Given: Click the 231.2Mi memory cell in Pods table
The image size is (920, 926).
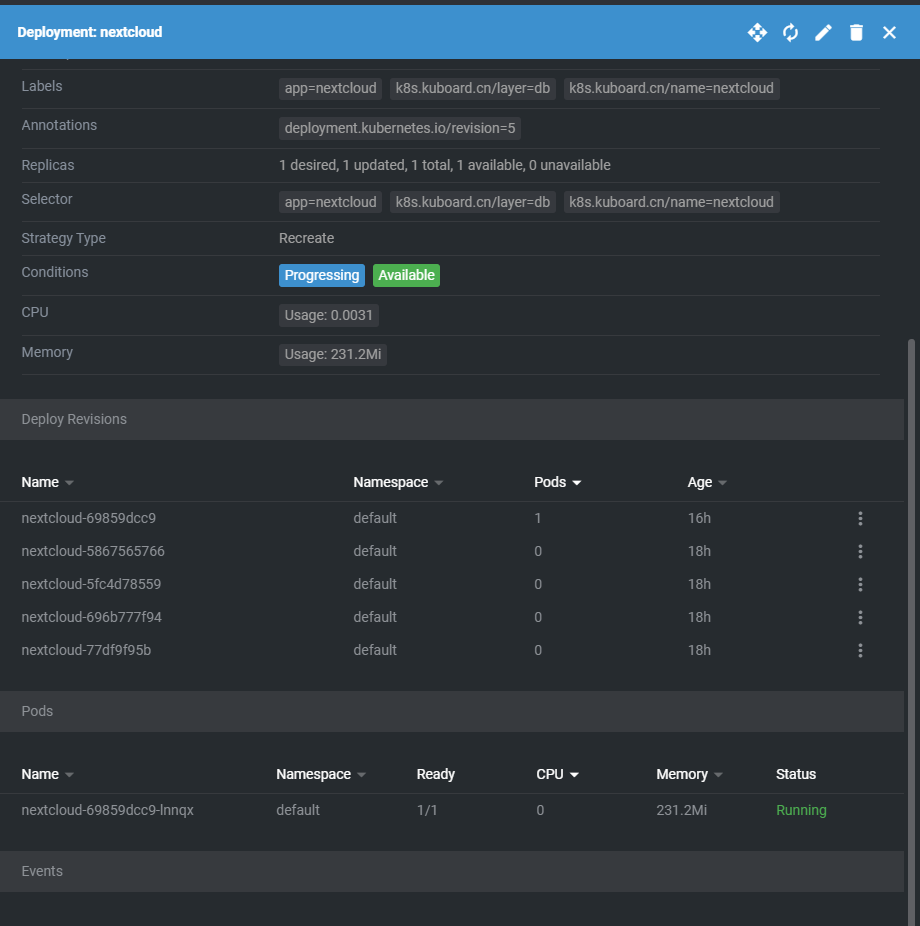Looking at the screenshot, I should (681, 810).
